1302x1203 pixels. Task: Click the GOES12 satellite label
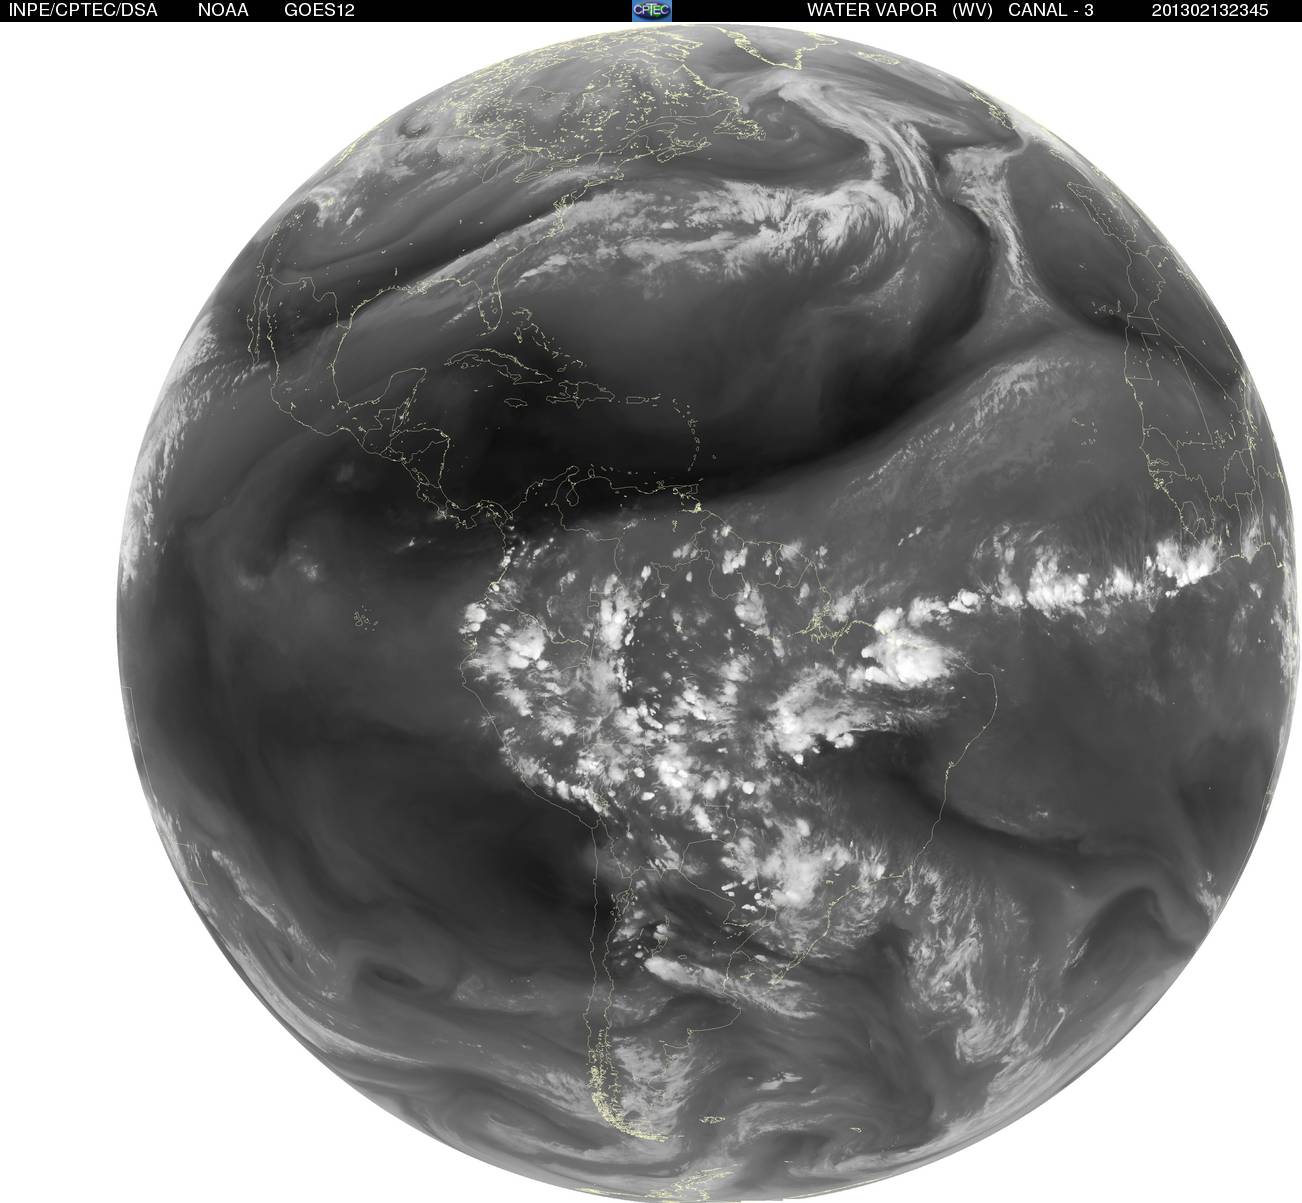pos(320,10)
